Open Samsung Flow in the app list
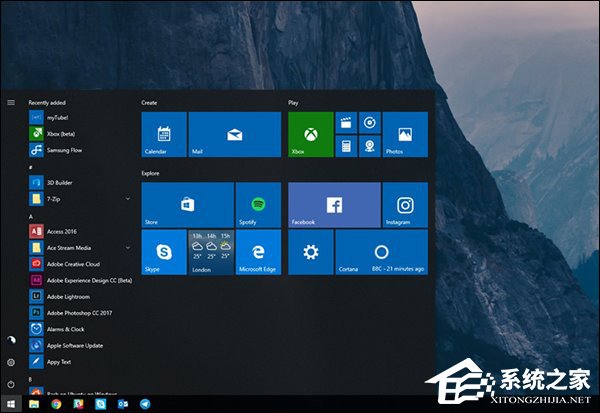 point(80,150)
